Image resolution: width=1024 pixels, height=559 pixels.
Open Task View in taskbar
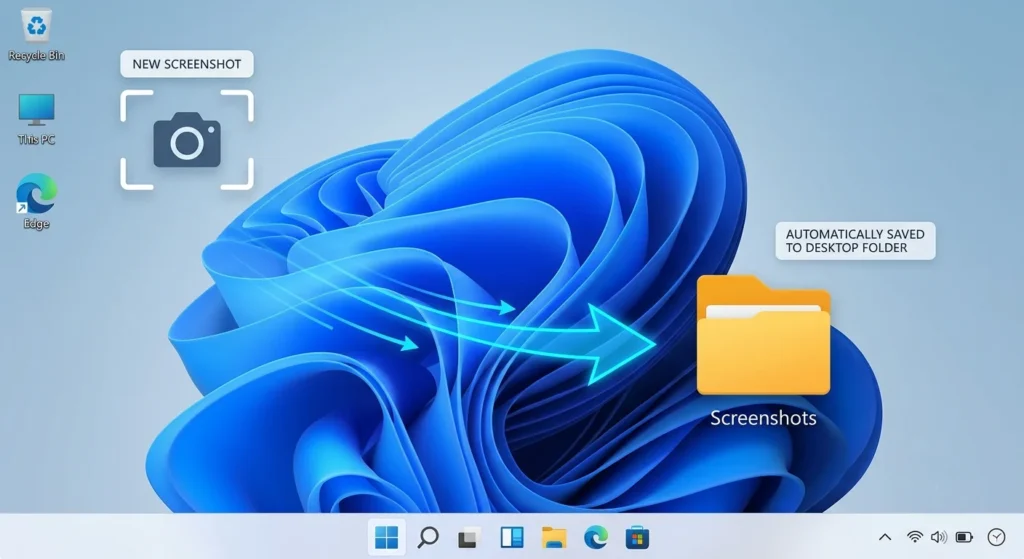[469, 537]
